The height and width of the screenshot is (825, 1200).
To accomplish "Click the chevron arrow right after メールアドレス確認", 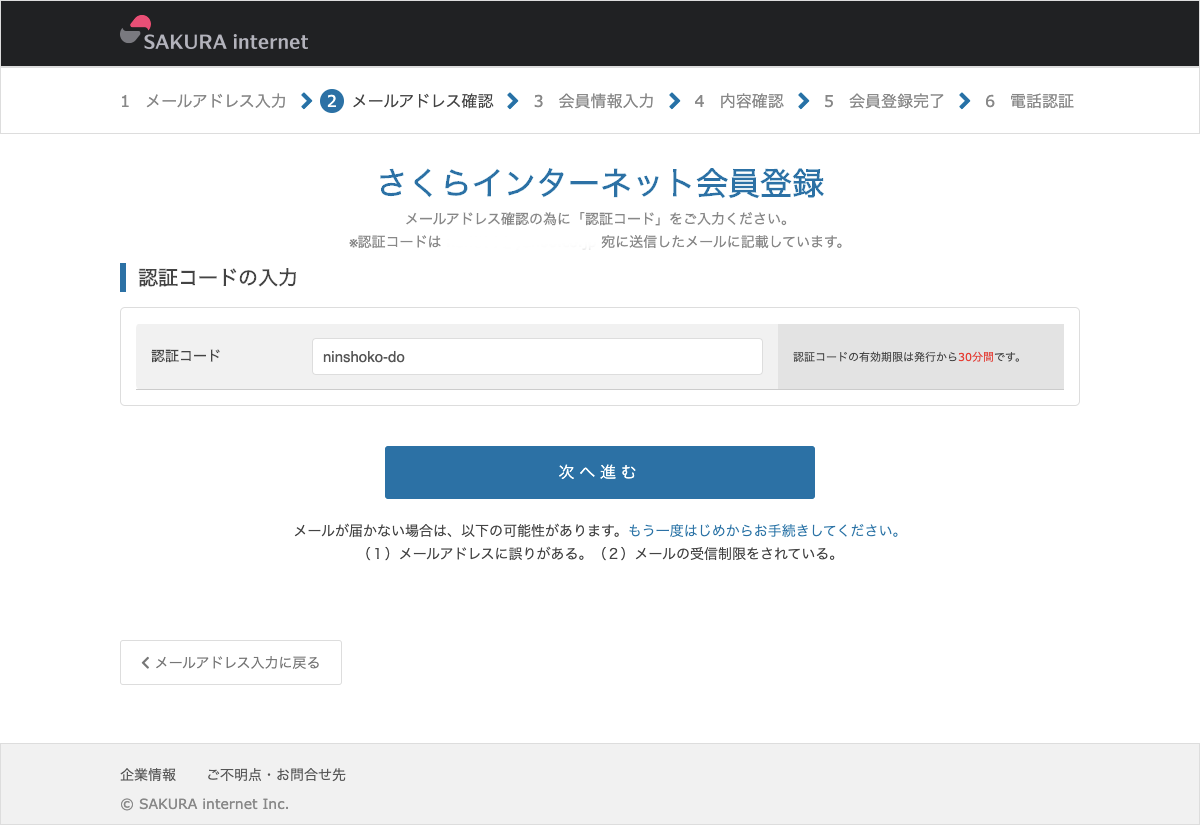I will pos(513,101).
